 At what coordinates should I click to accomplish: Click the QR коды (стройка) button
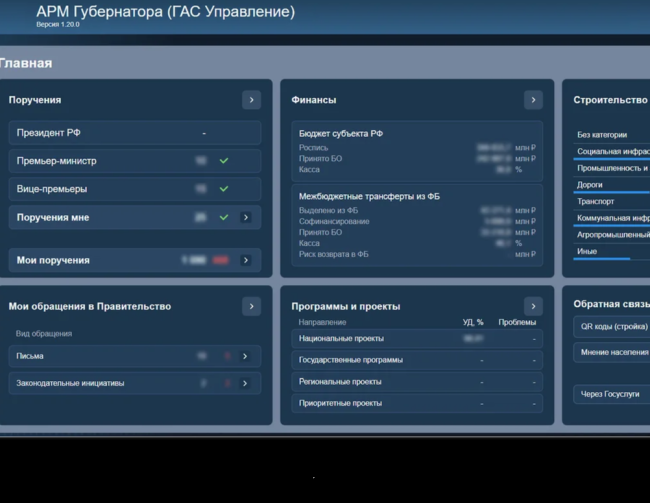(612, 327)
